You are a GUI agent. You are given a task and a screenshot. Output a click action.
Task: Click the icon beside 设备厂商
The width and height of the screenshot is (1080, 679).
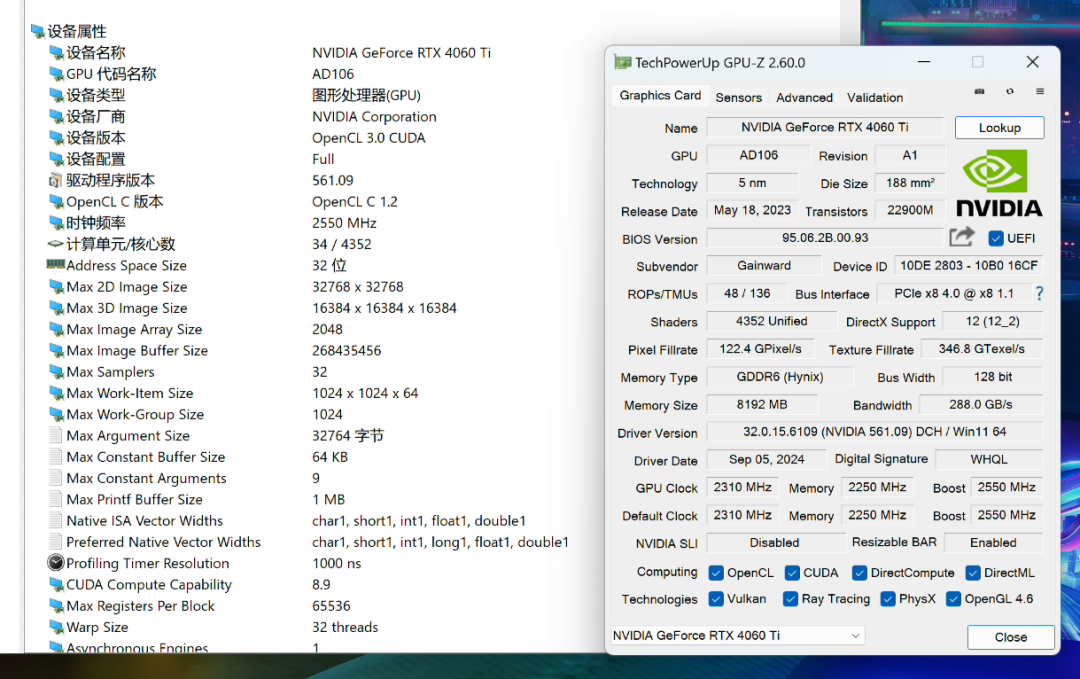(56, 116)
